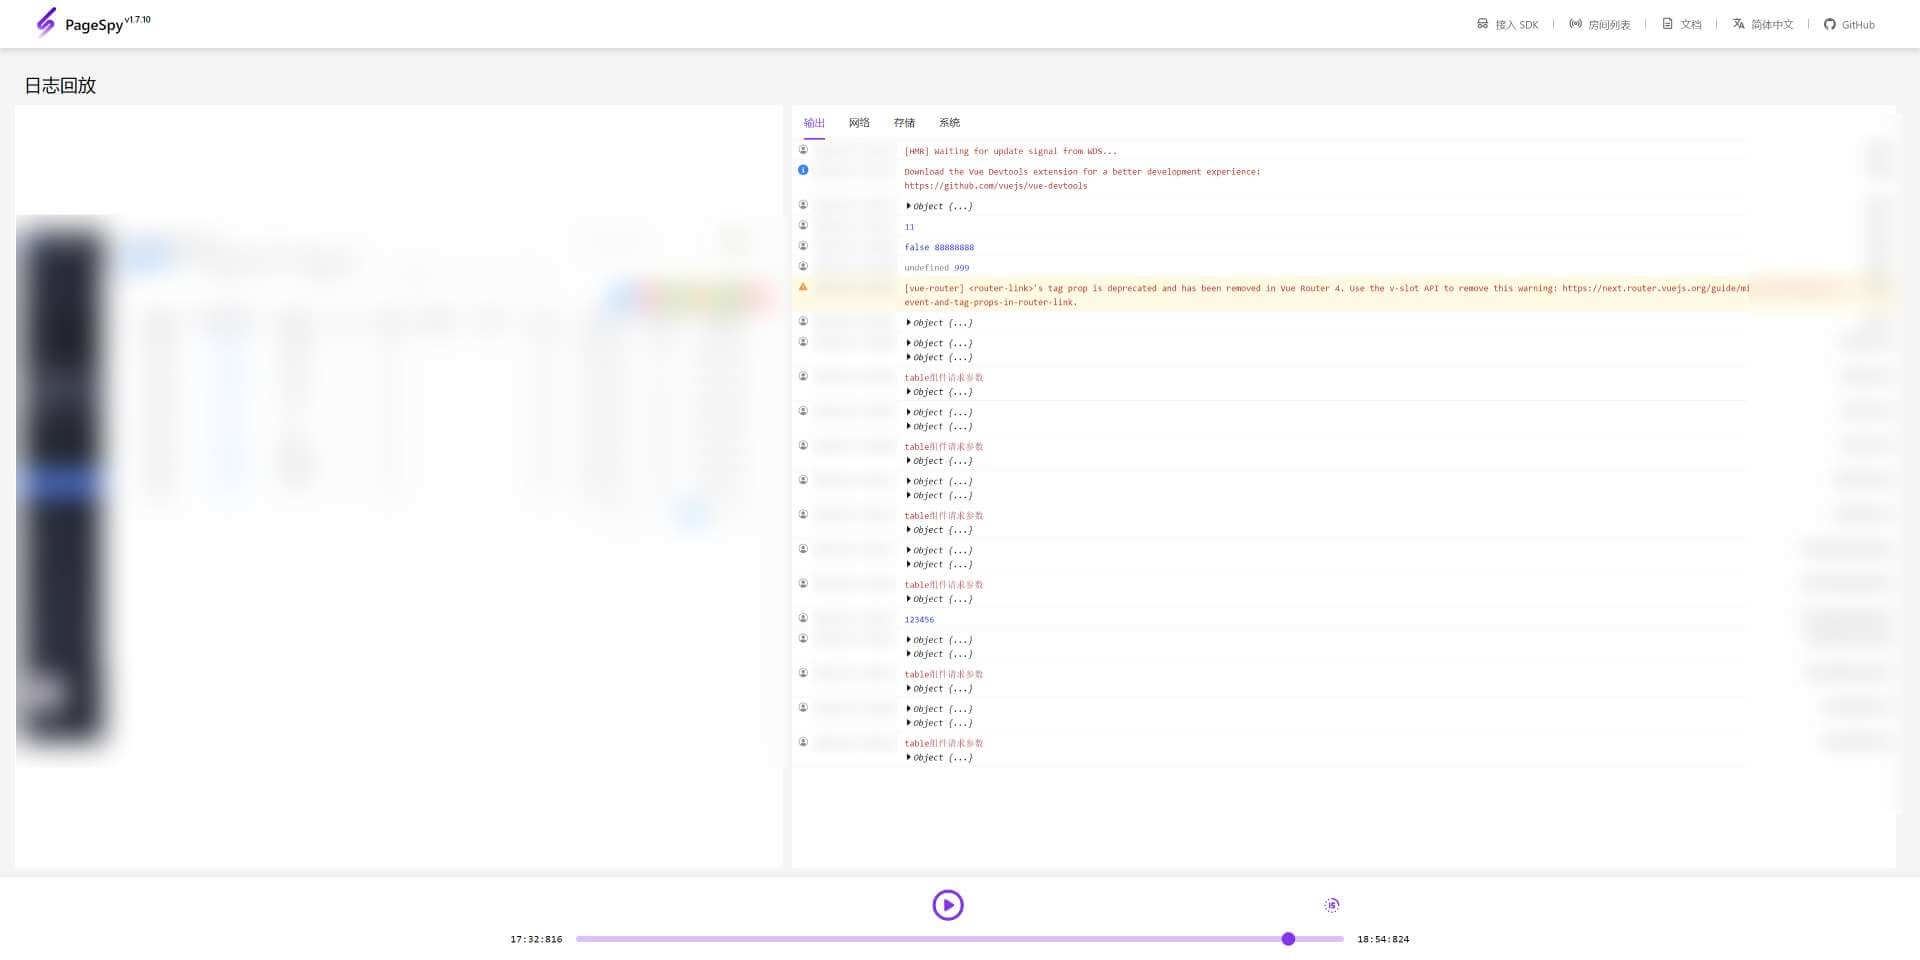Click the playback speed icon

(x=1331, y=905)
